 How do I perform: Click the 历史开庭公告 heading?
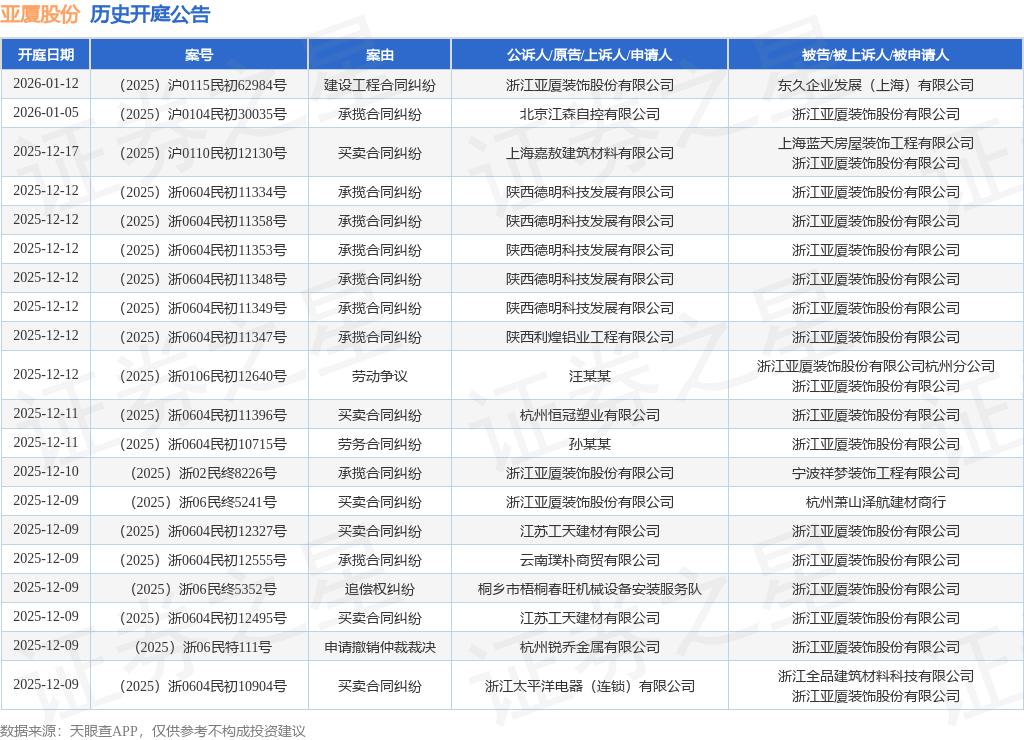click(x=150, y=14)
